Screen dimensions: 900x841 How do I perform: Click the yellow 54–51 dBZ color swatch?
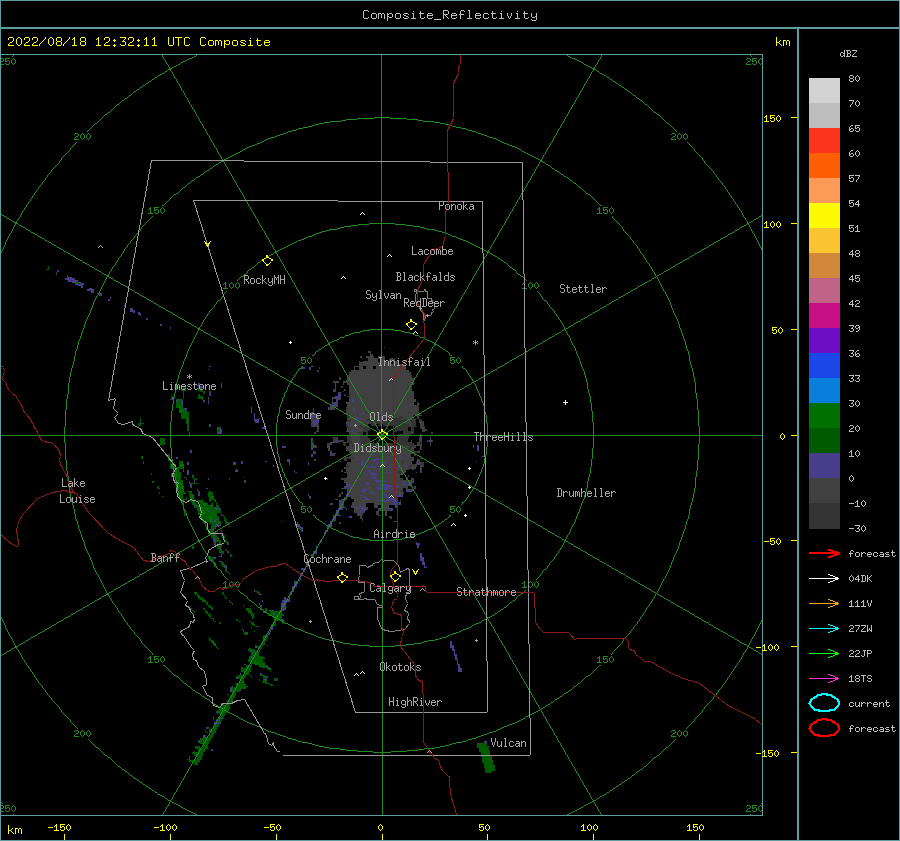click(824, 215)
